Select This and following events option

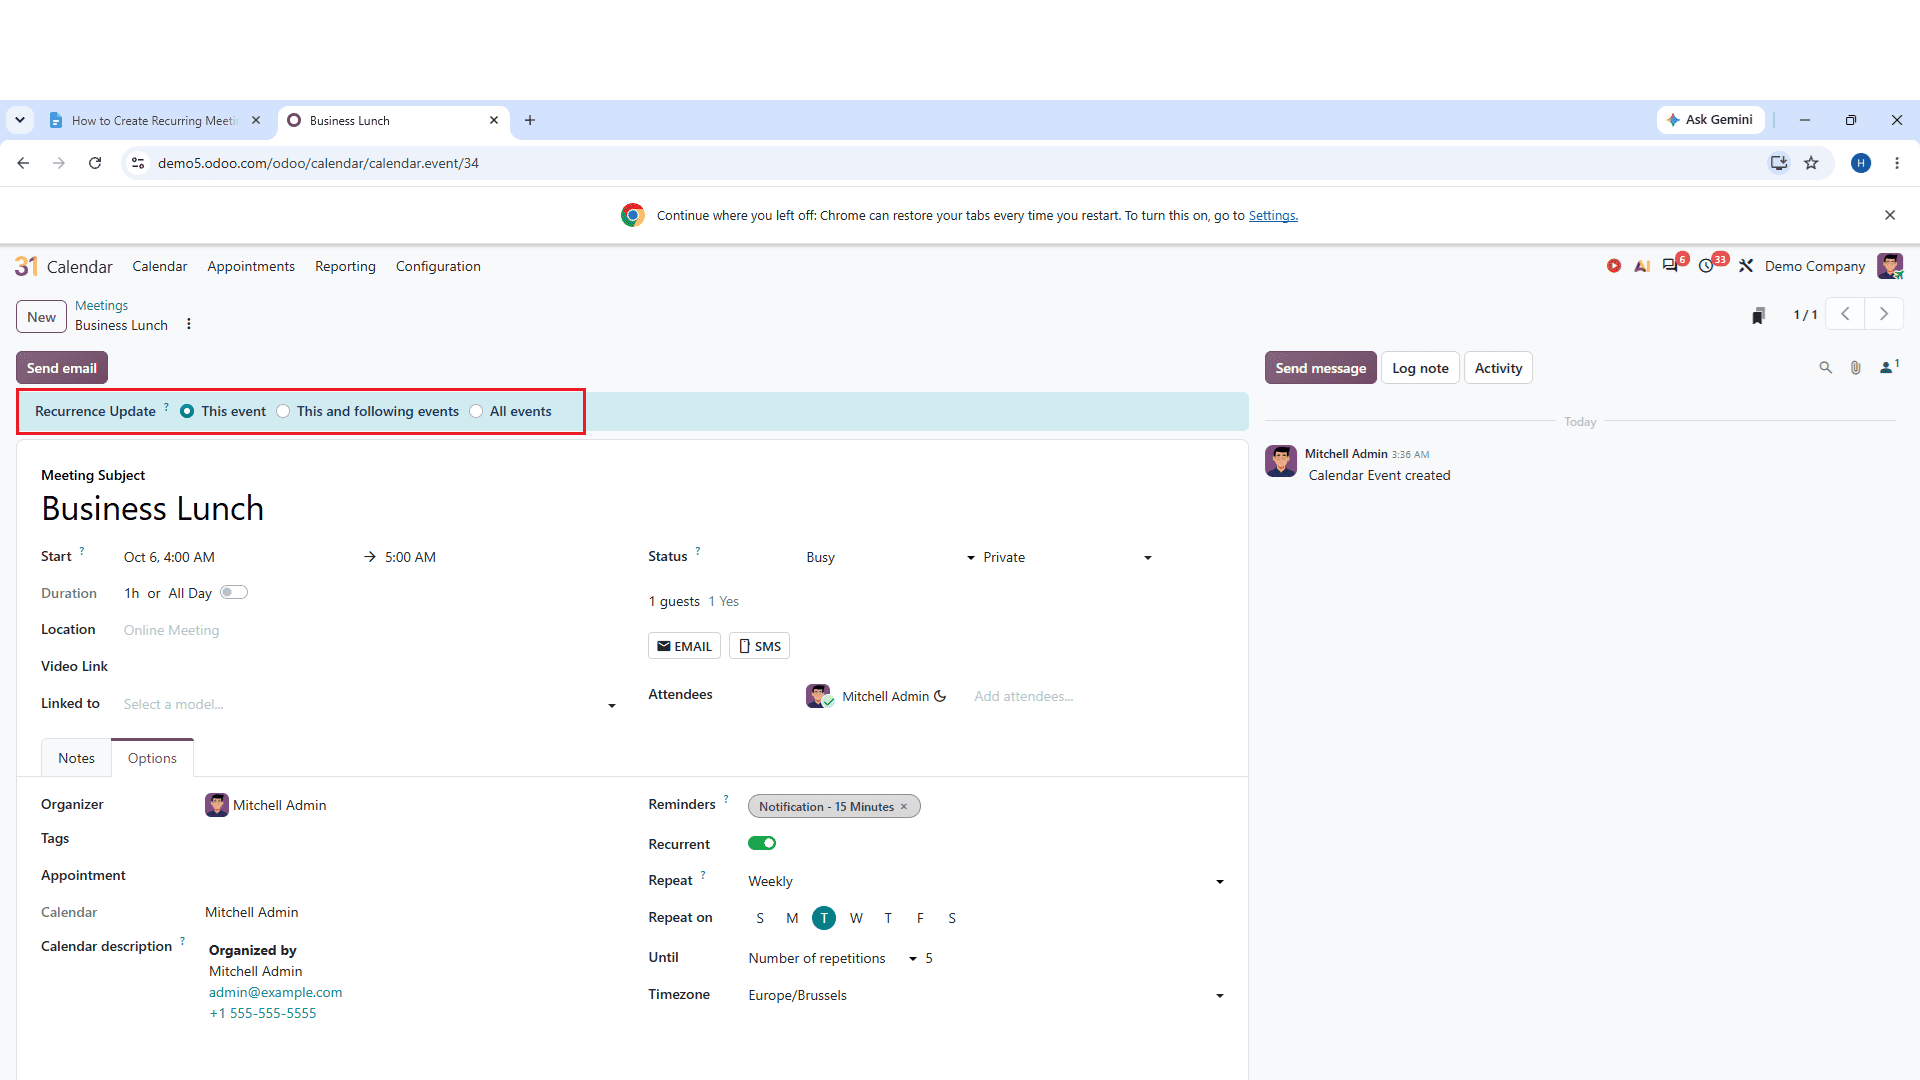coord(283,412)
